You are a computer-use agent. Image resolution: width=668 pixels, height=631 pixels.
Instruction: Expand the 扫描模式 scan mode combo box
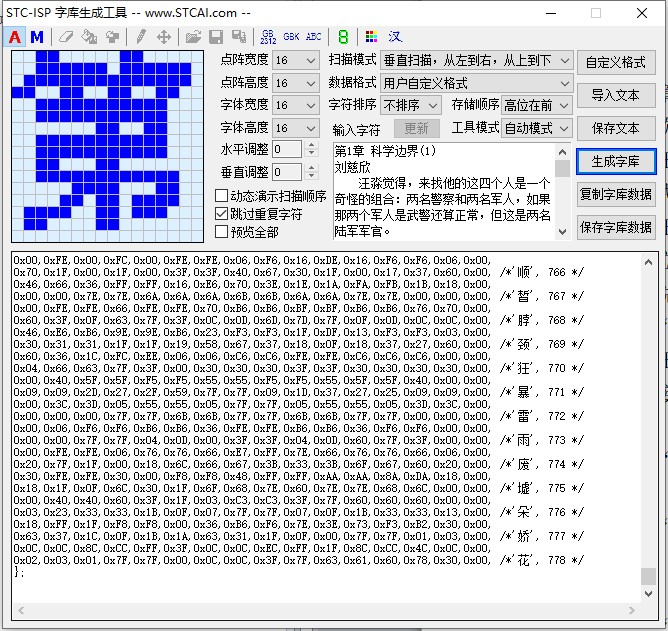[x=476, y=61]
